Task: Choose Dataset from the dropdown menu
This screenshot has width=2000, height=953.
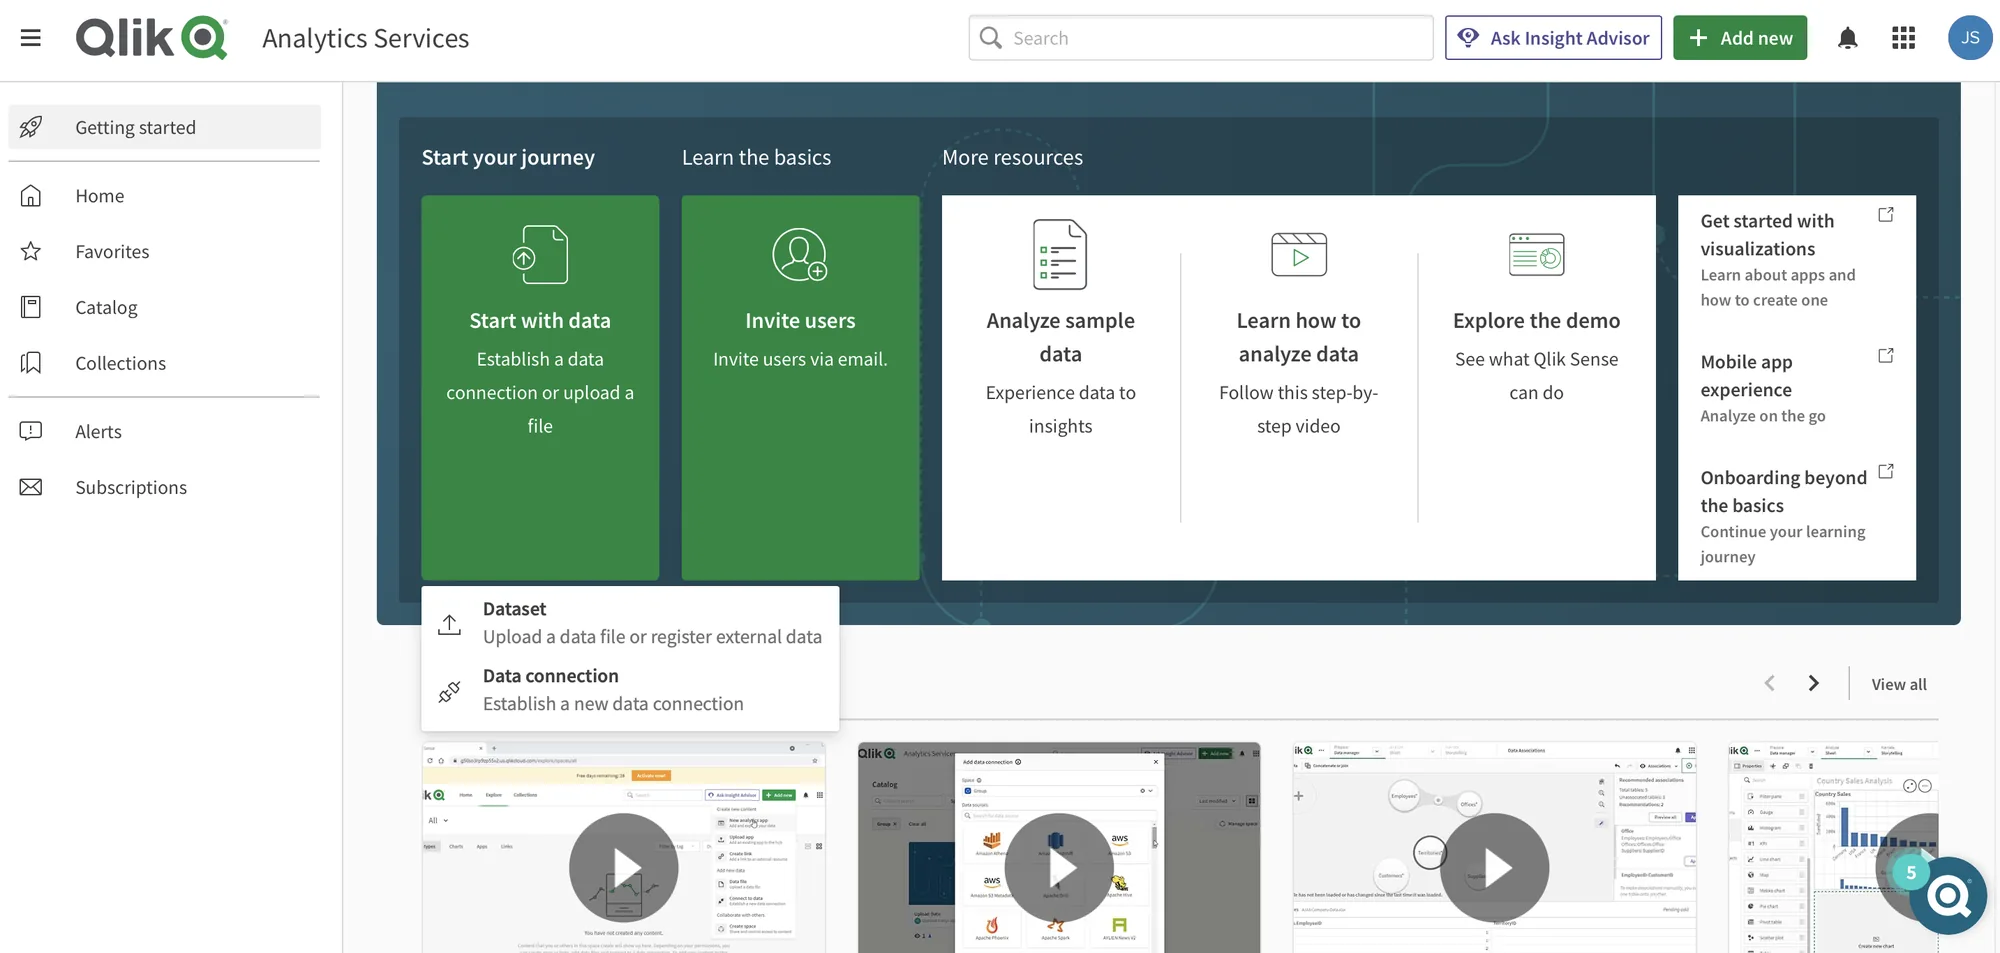Action: pyautogui.click(x=630, y=623)
